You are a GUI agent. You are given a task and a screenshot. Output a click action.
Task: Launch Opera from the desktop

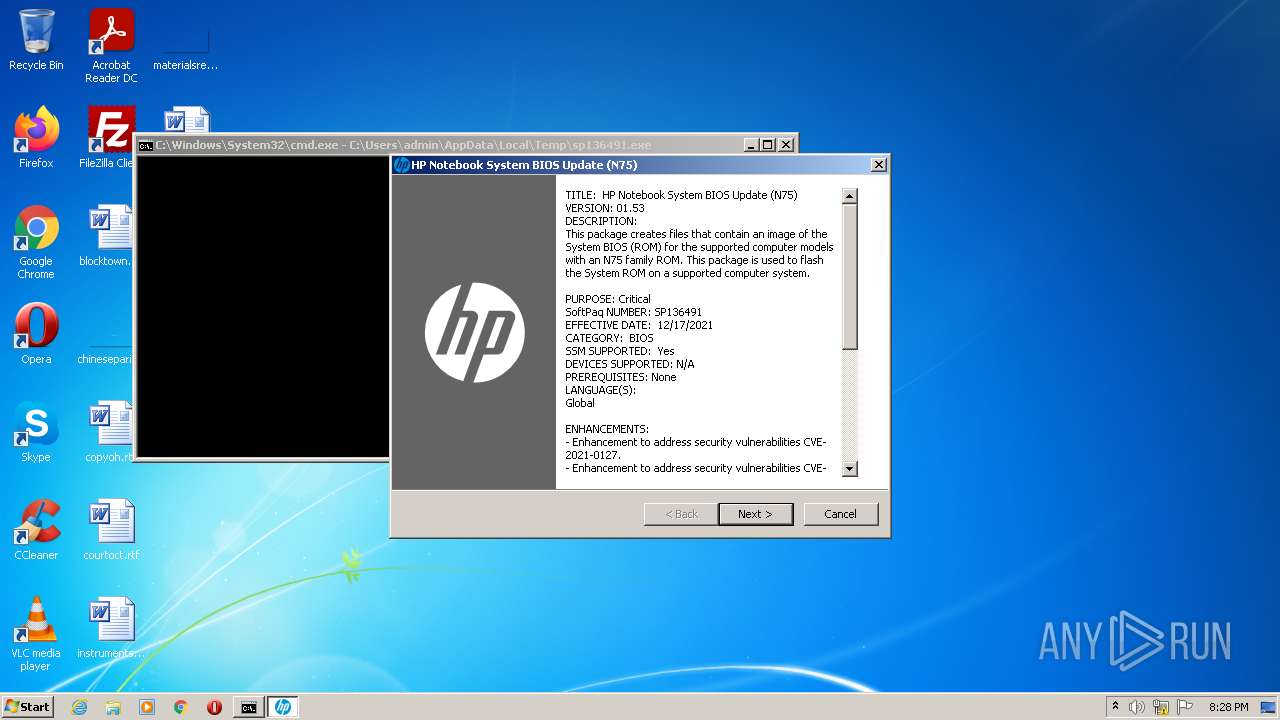36,334
